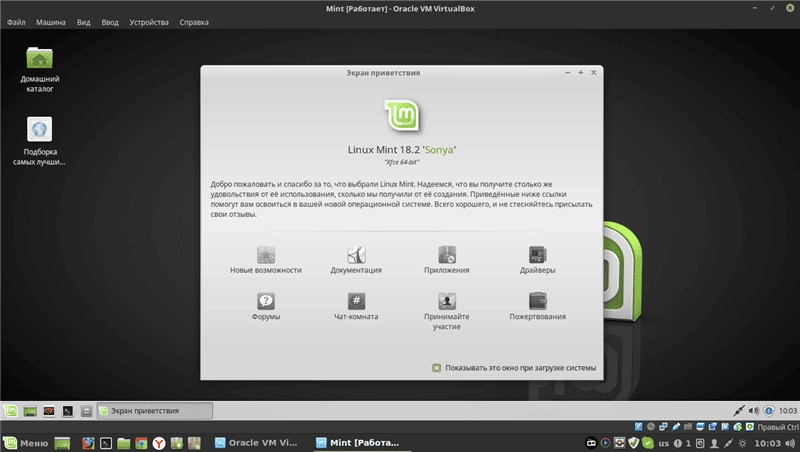The height and width of the screenshot is (452, 800).
Task: Launch the terminal from the guest Xfce panel
Action: click(x=68, y=411)
